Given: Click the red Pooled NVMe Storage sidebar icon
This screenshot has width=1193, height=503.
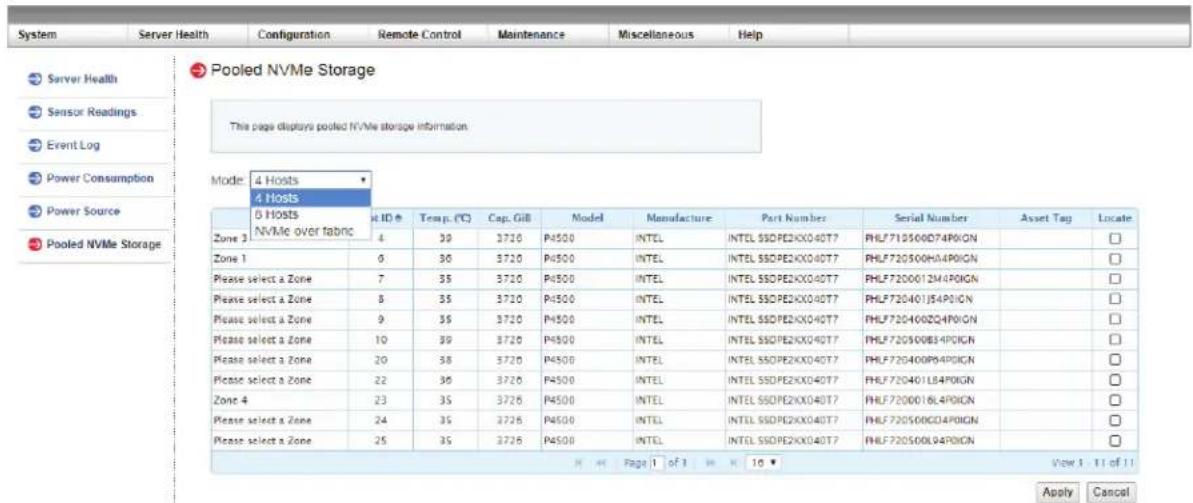Looking at the screenshot, I should (35, 244).
